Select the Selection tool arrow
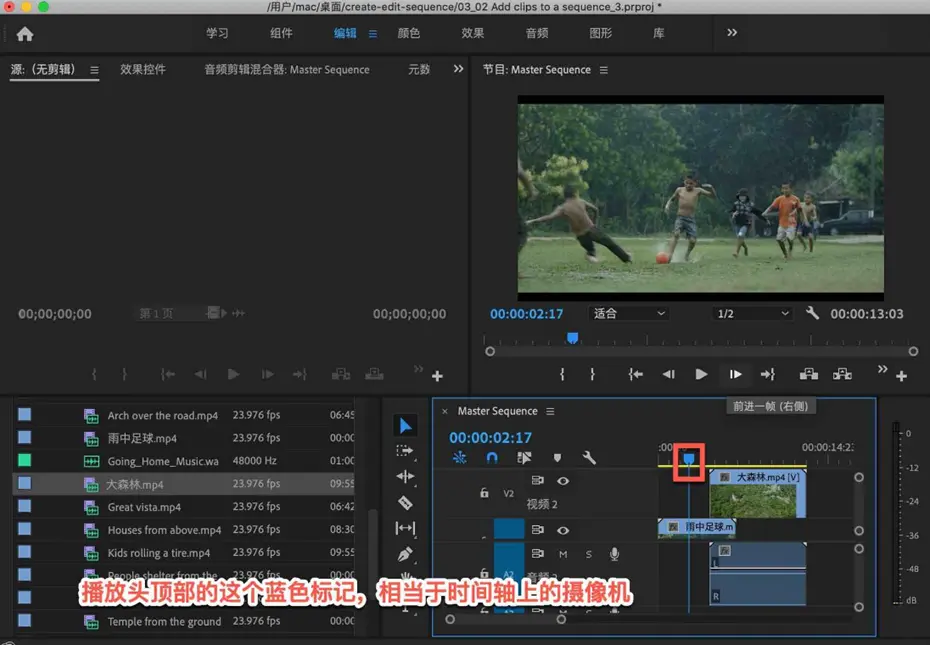The image size is (930, 645). click(x=406, y=425)
